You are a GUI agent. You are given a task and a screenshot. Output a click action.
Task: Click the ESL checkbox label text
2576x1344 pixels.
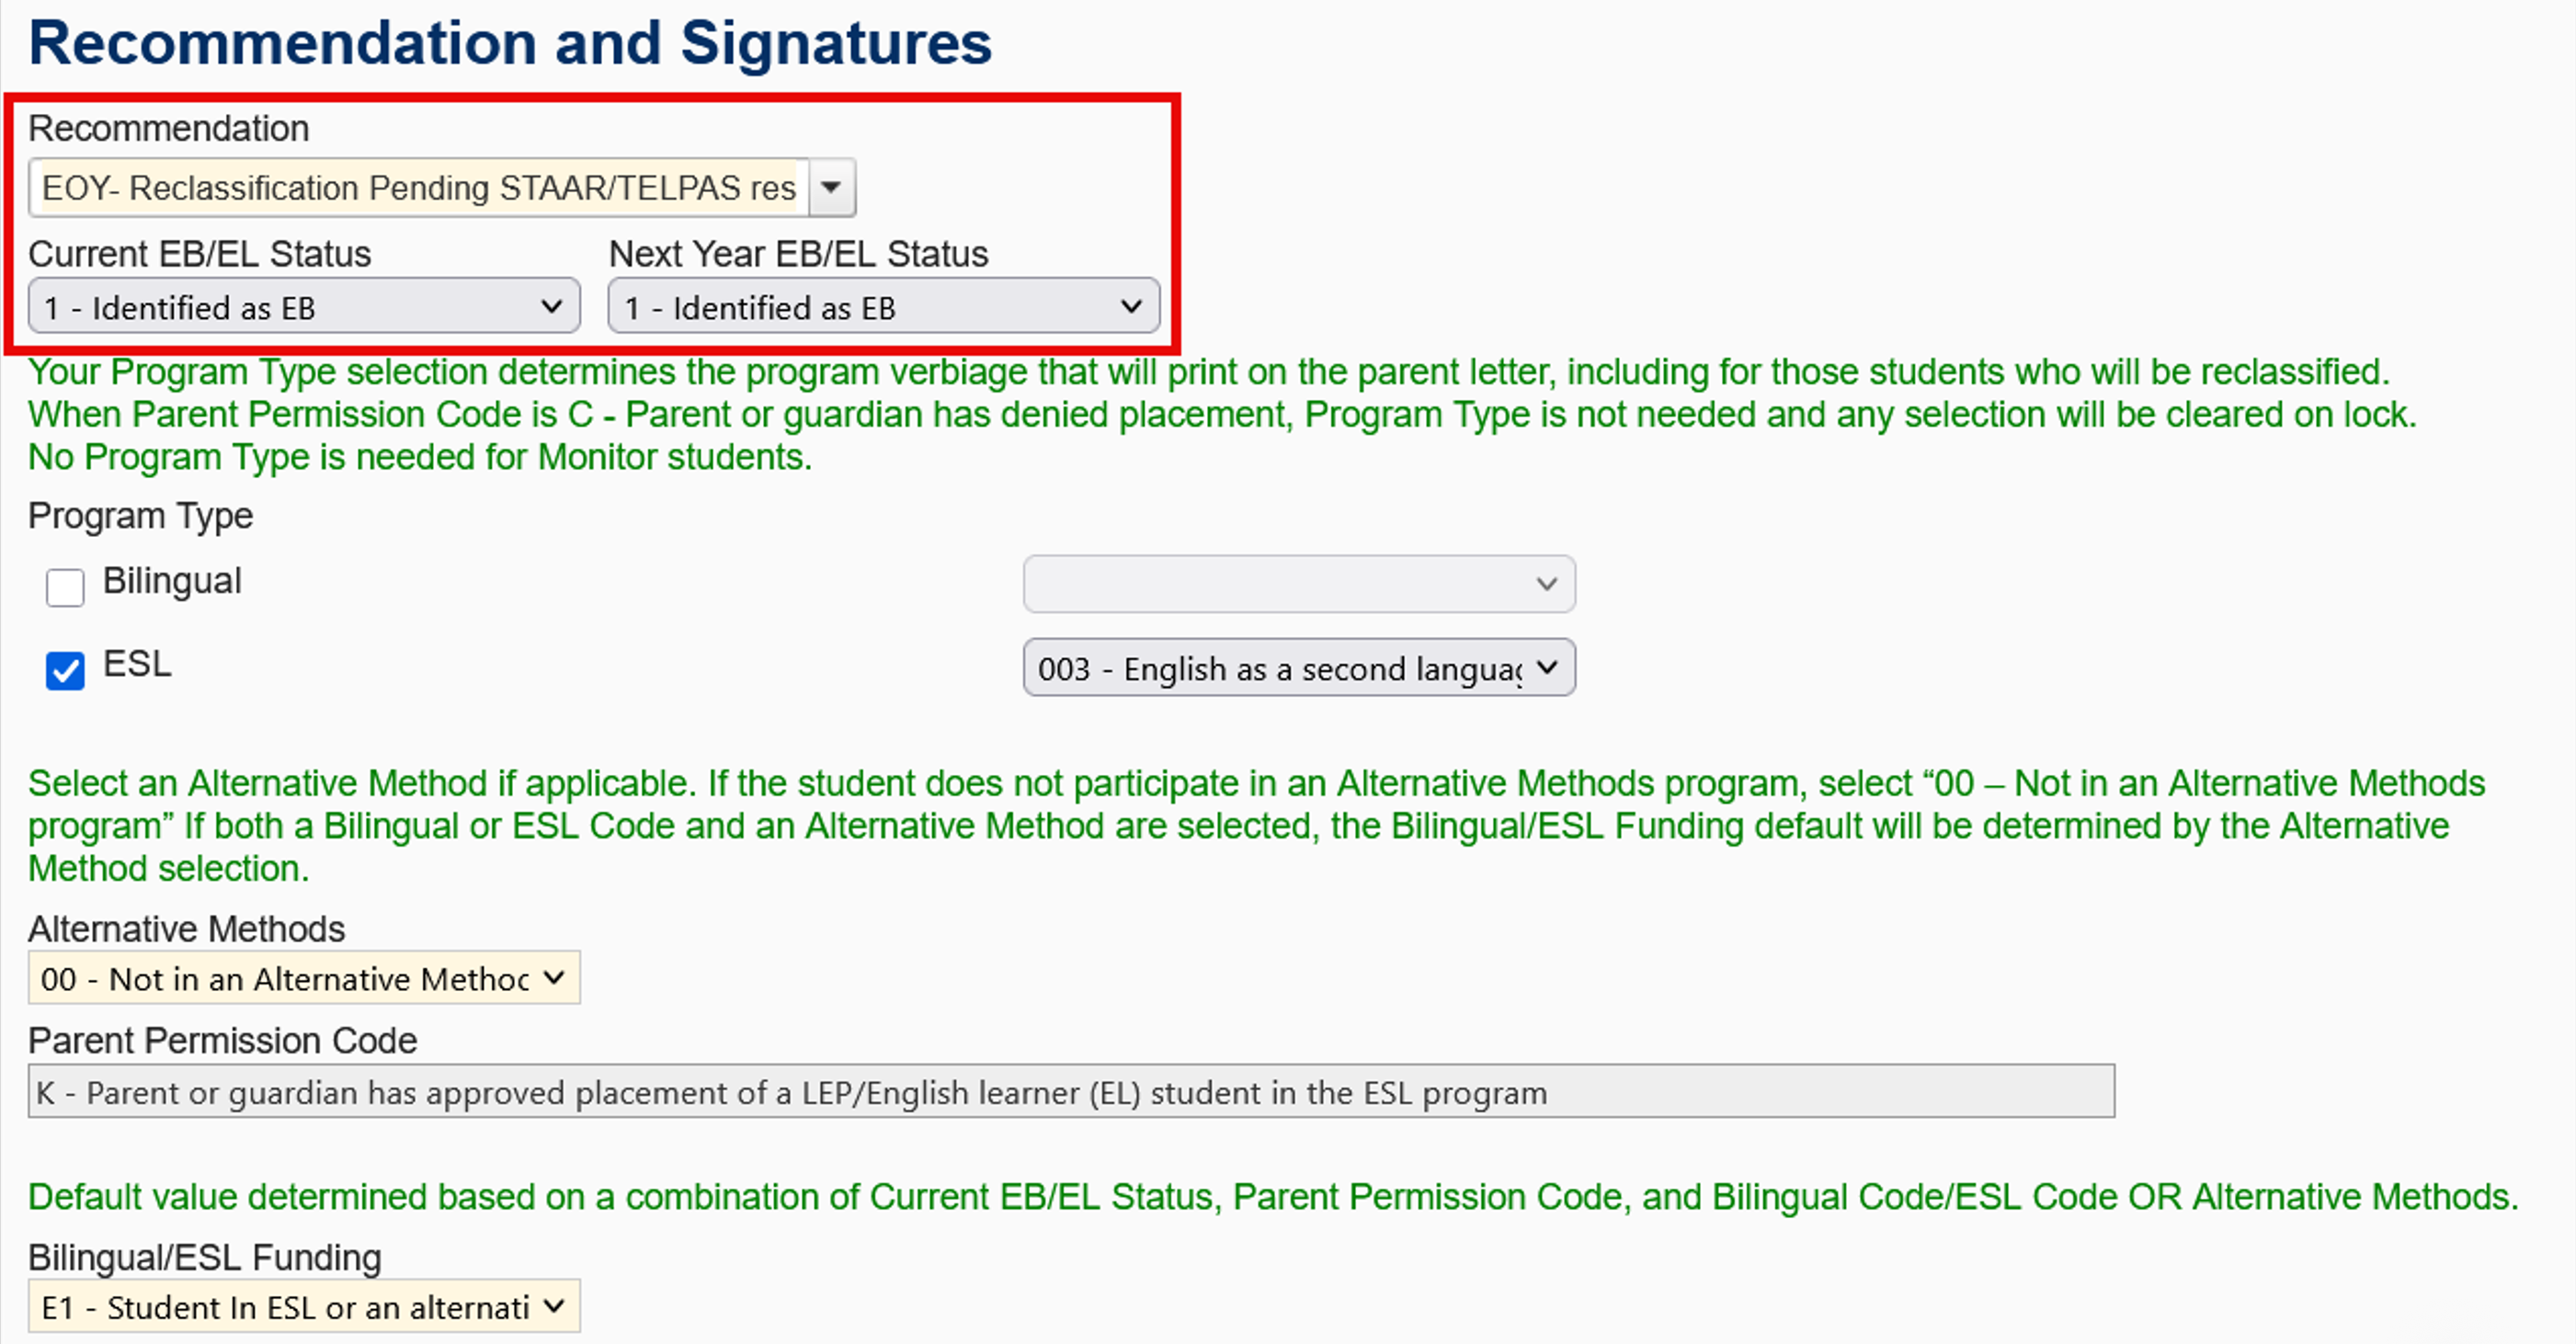(x=137, y=664)
